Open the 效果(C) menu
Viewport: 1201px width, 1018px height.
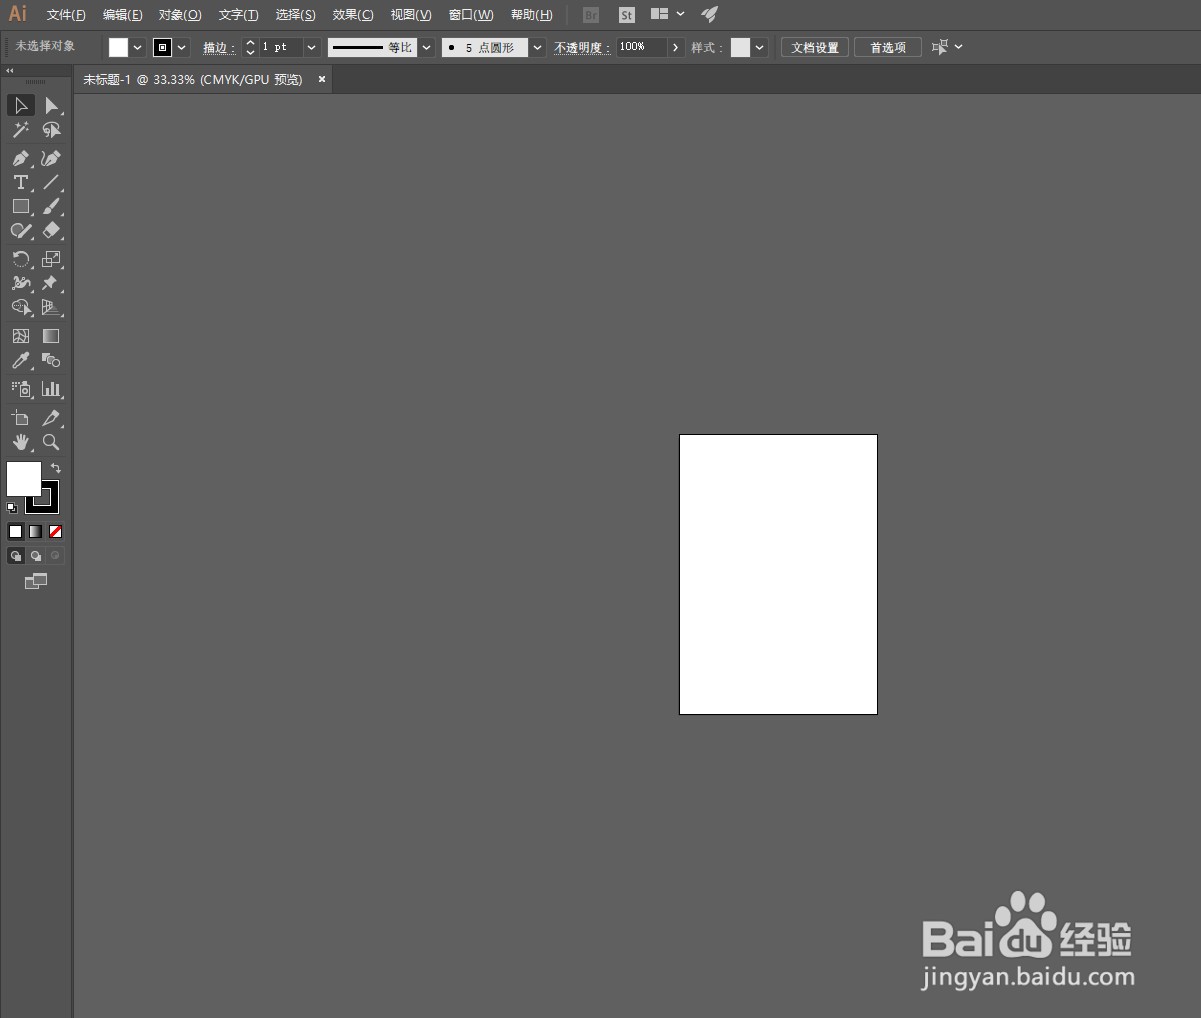tap(353, 15)
